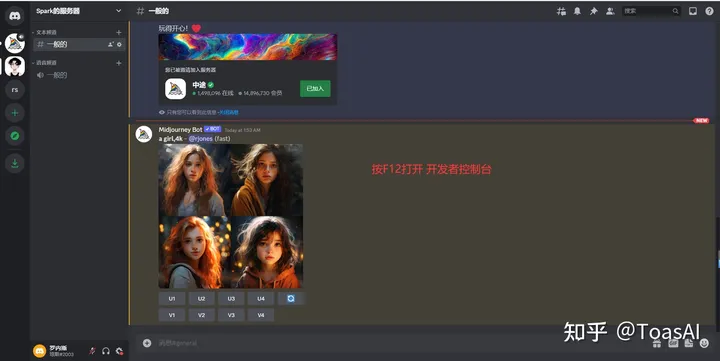720x361 pixels.
Task: Open Pinned Messages pin icon
Action: (594, 11)
